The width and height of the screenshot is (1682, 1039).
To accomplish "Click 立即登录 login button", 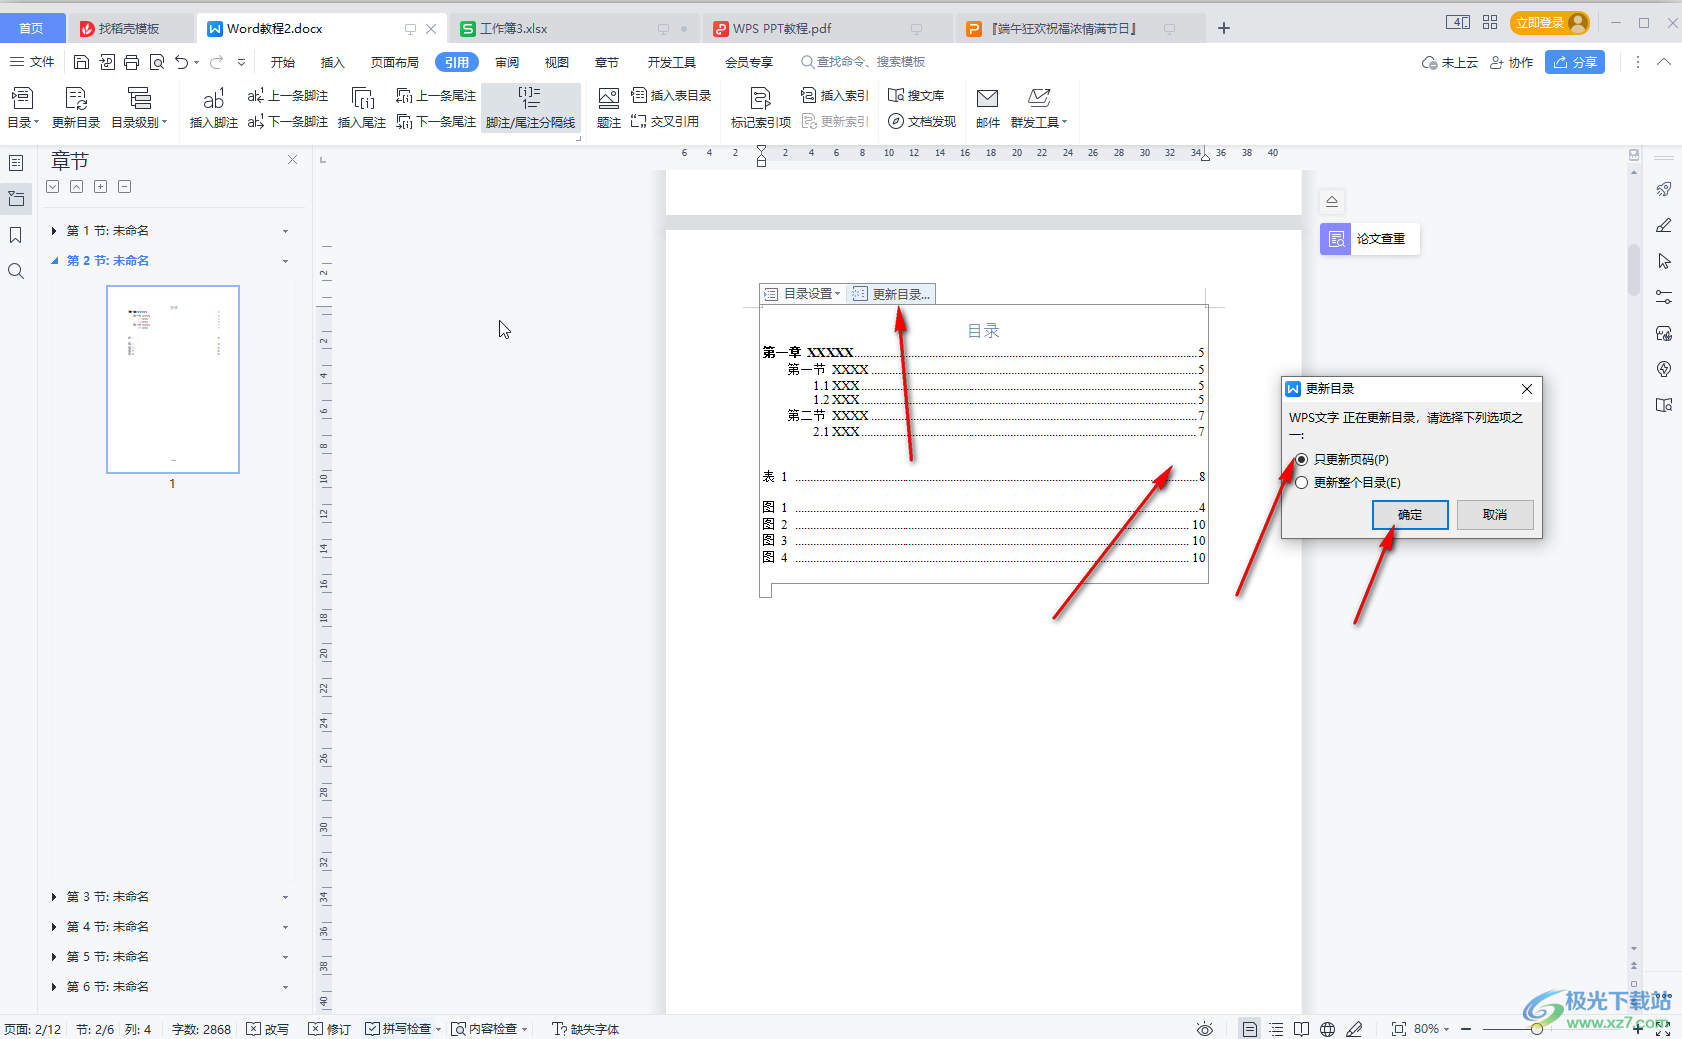I will (1550, 23).
